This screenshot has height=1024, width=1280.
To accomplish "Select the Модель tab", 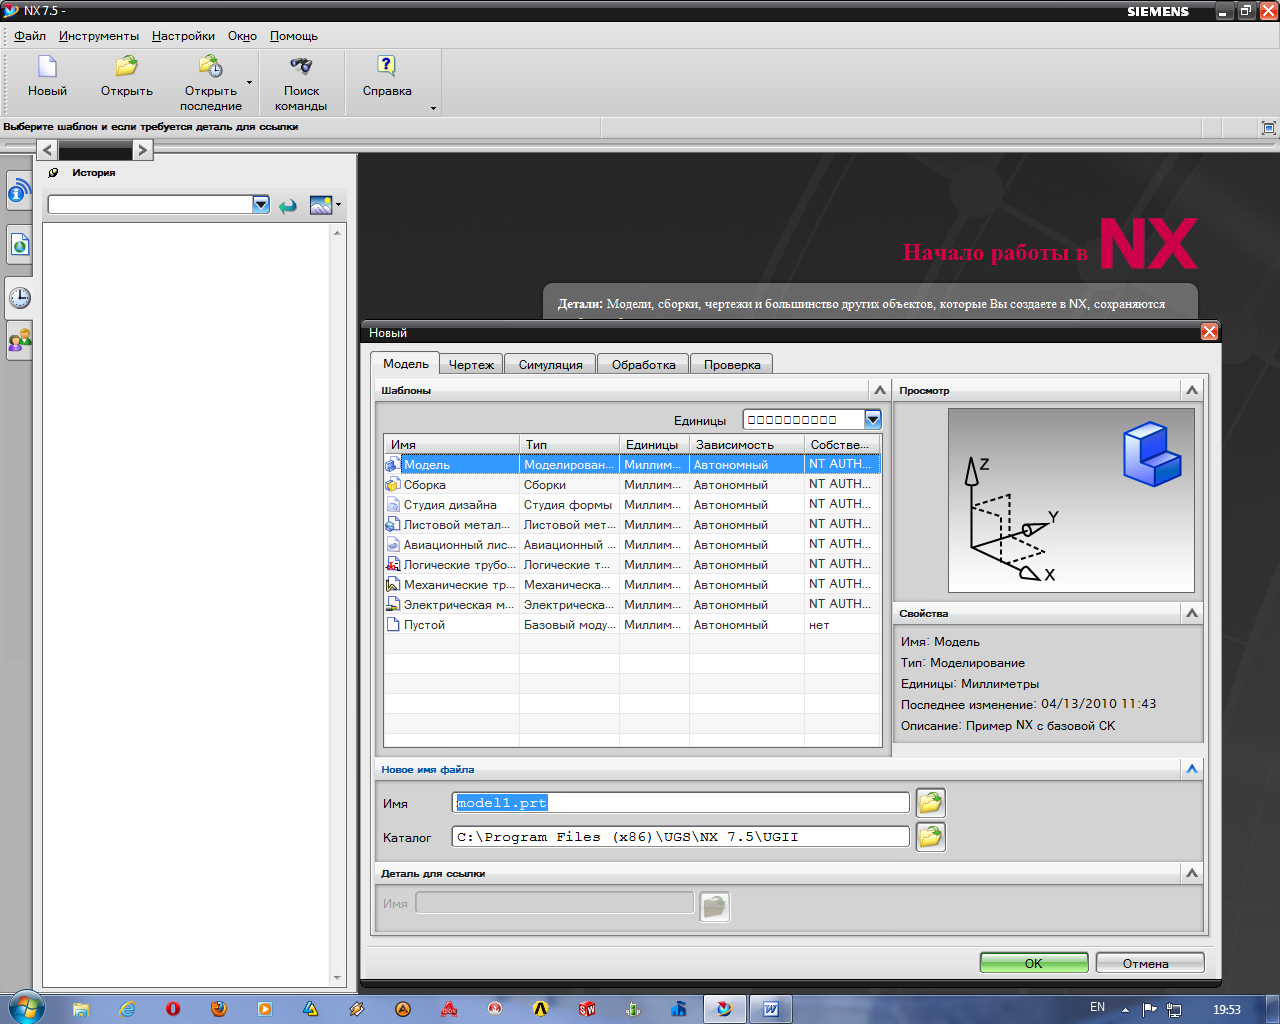I will click(405, 363).
